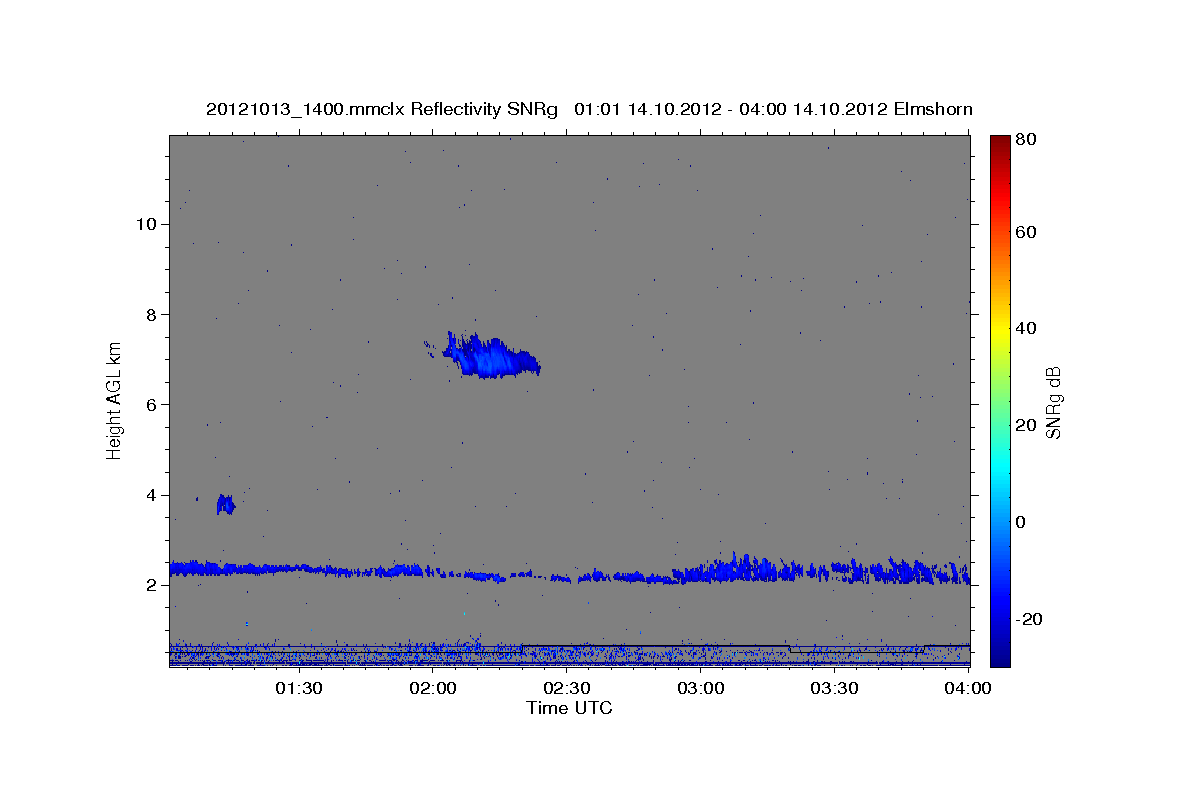
Task: Click the 02:30 time tick label
Action: 566,688
